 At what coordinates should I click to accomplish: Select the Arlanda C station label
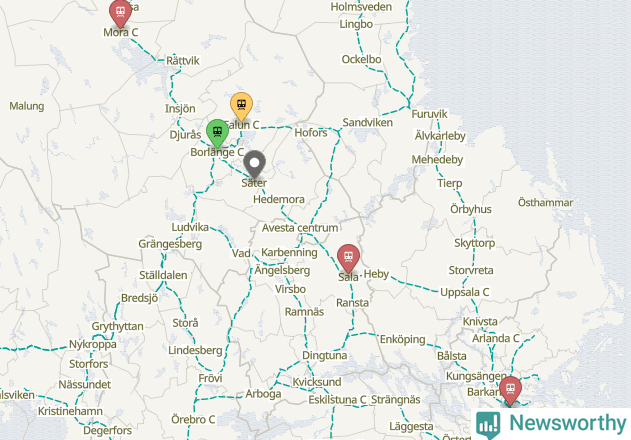[x=496, y=339]
